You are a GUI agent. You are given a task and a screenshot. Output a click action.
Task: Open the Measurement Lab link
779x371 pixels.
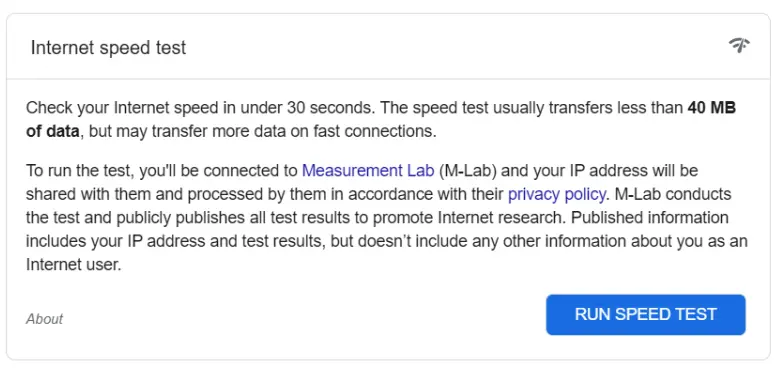[369, 170]
